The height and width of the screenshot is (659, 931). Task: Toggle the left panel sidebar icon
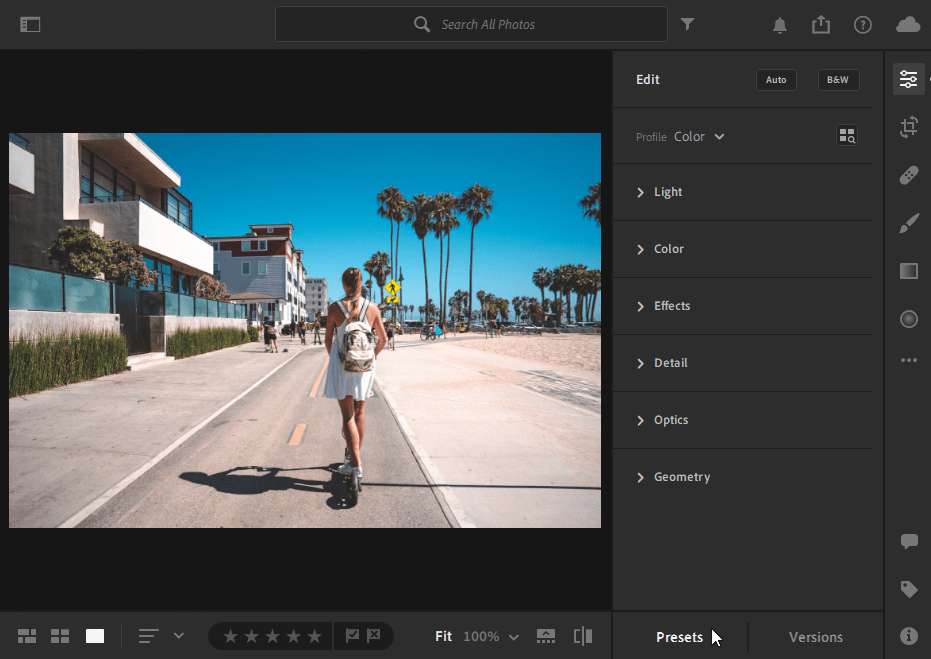[30, 24]
